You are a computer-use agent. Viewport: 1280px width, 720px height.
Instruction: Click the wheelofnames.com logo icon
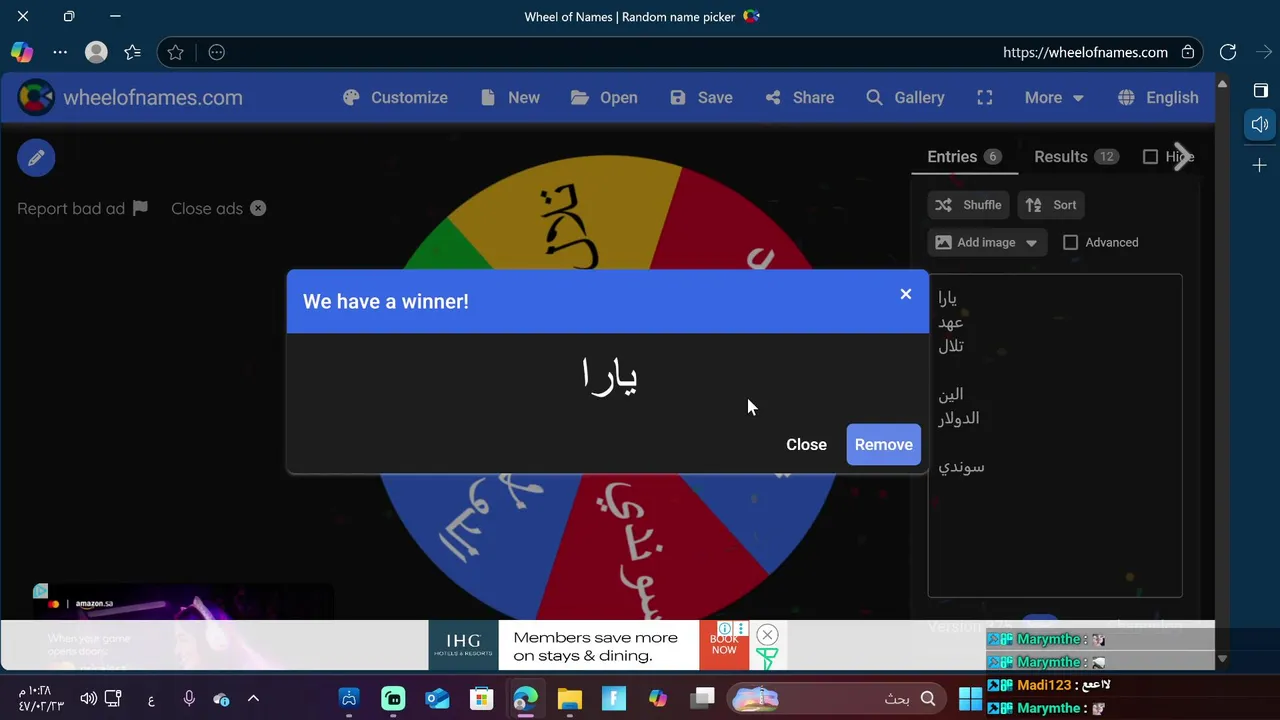tap(36, 97)
